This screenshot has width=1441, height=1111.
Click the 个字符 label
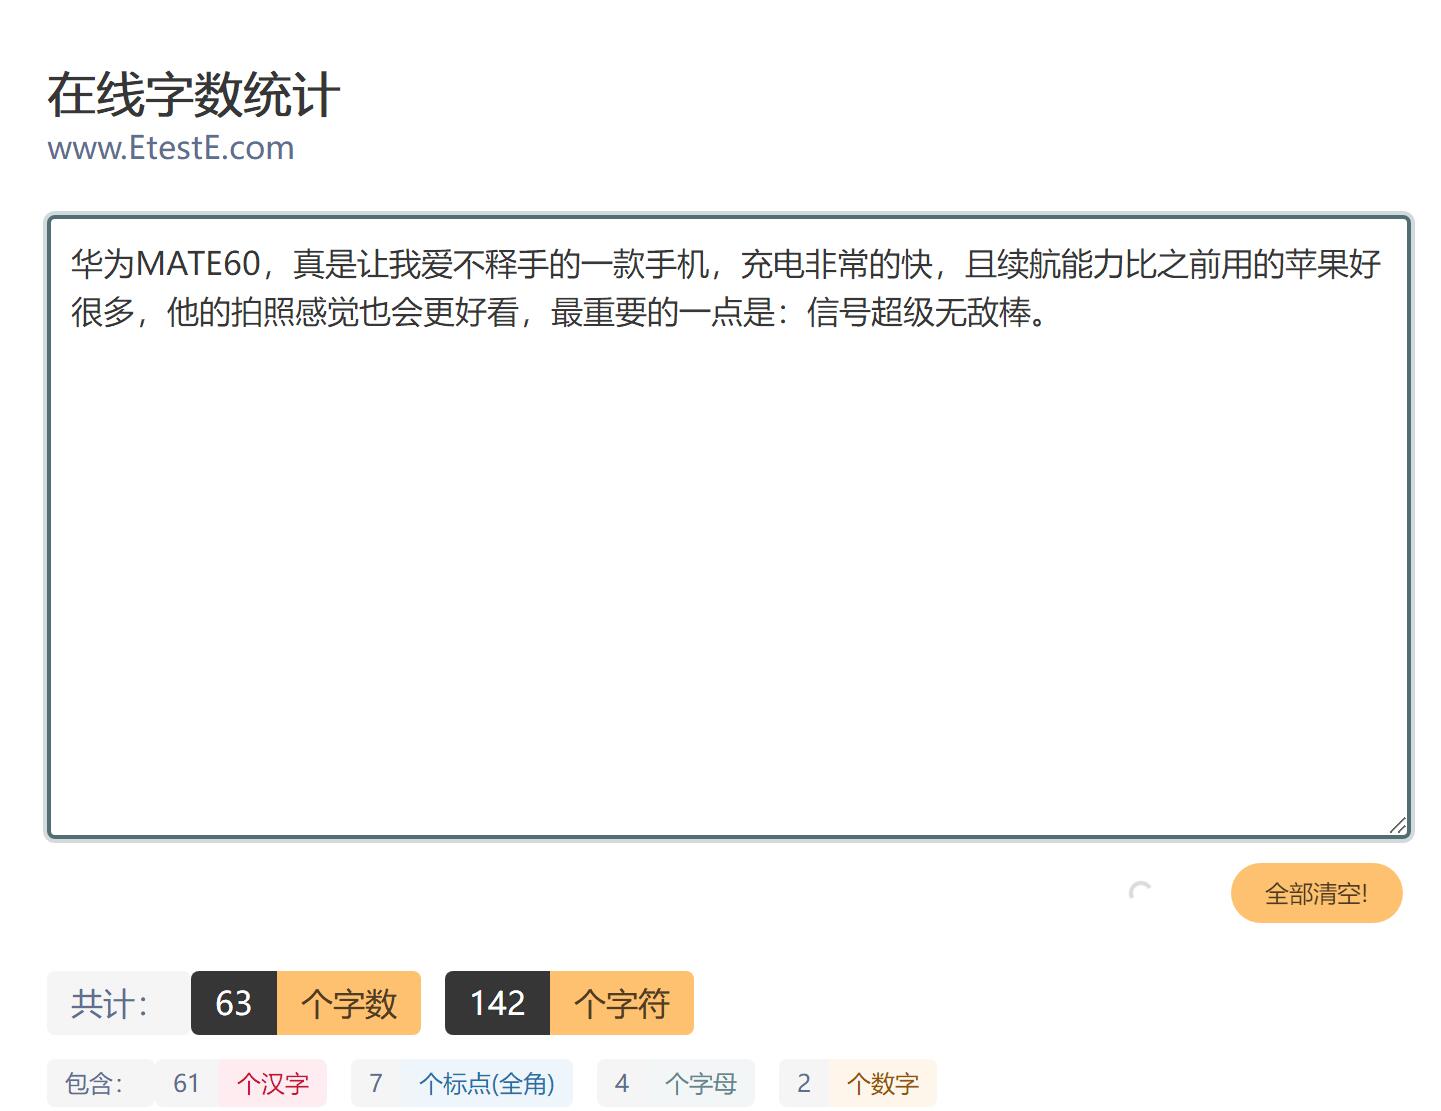622,1003
